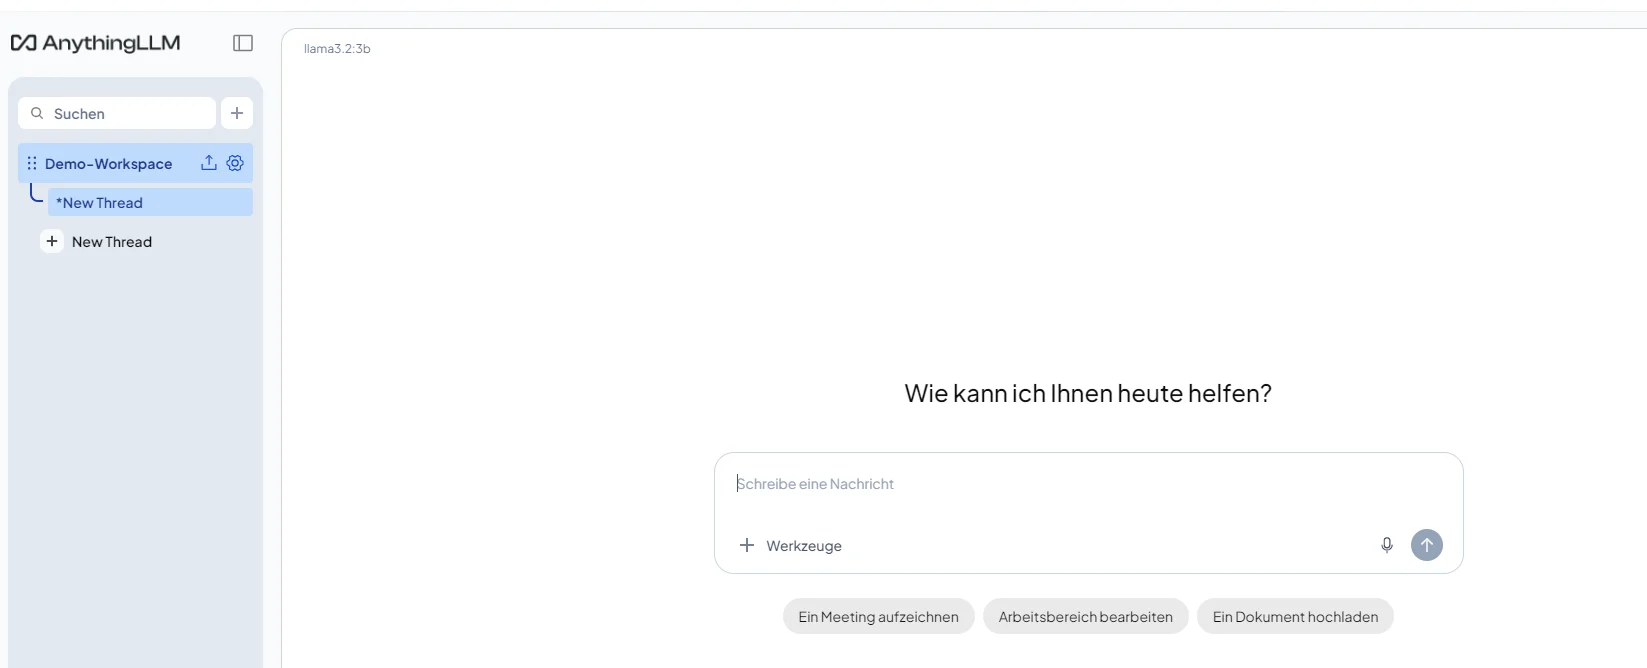Open Demo-Workspace settings gear
Viewport: 1647px width, 668px height.
(x=235, y=163)
